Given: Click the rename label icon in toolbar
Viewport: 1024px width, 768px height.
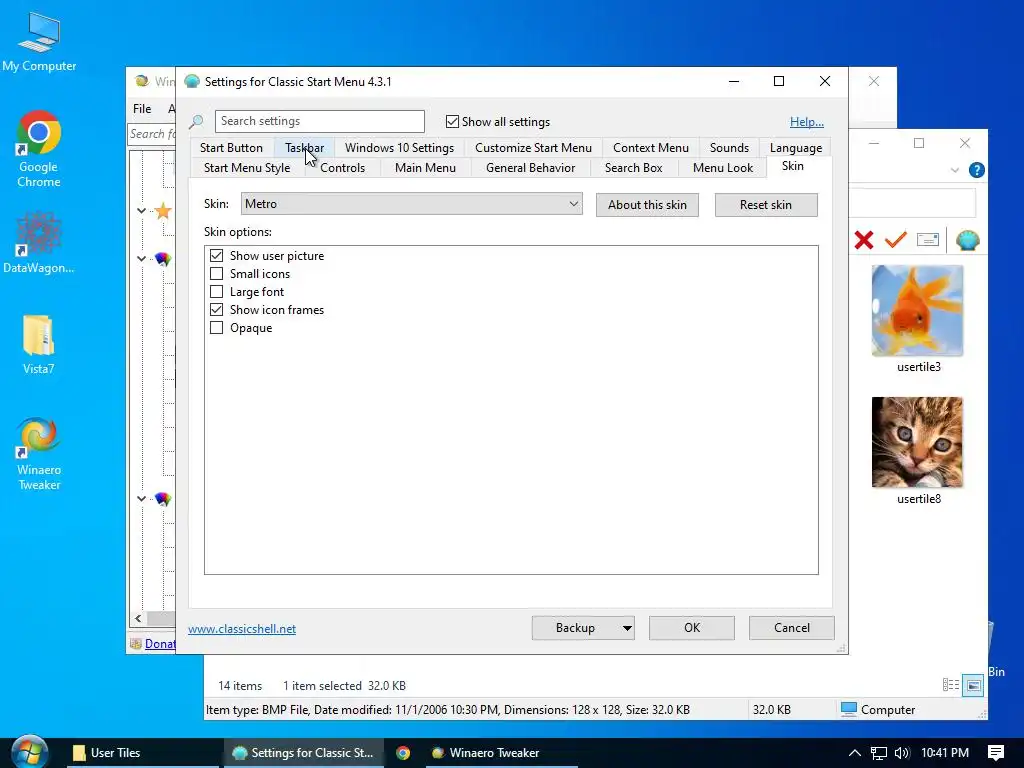Looking at the screenshot, I should tap(927, 240).
